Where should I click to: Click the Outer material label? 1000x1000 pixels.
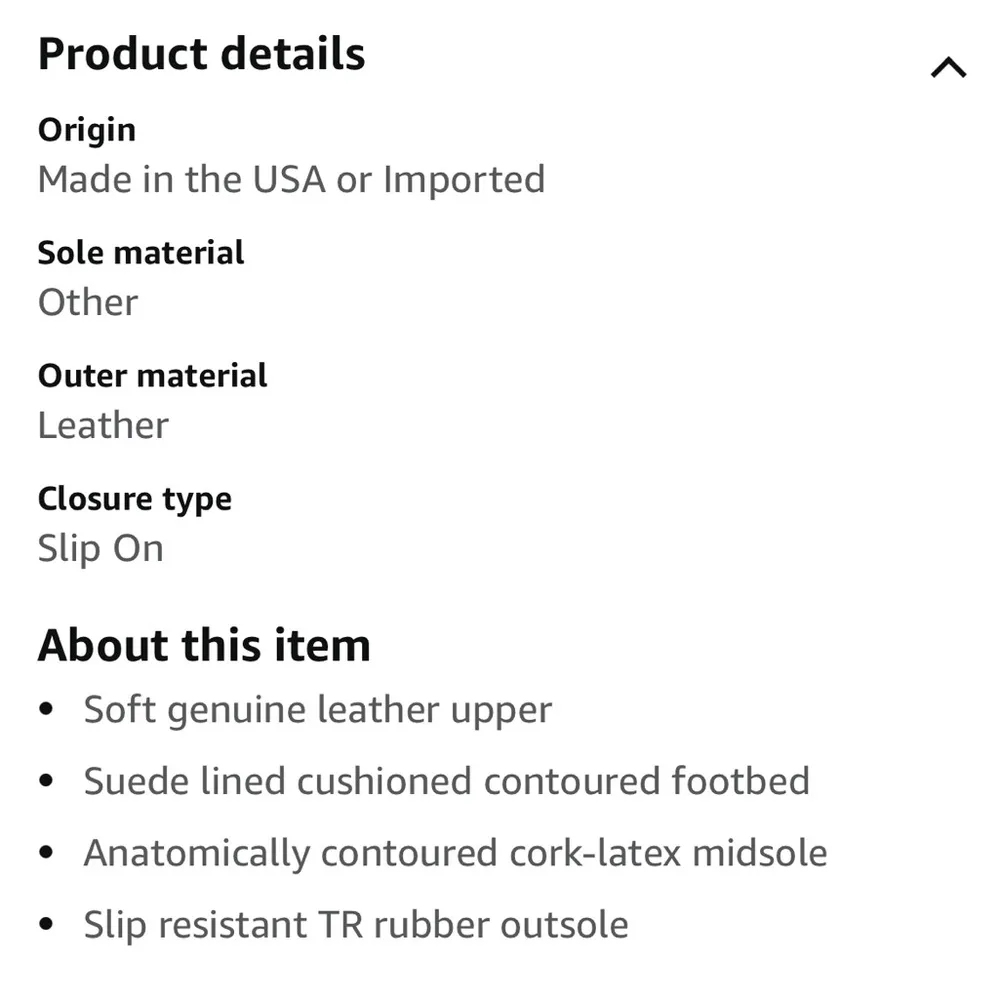(x=152, y=375)
